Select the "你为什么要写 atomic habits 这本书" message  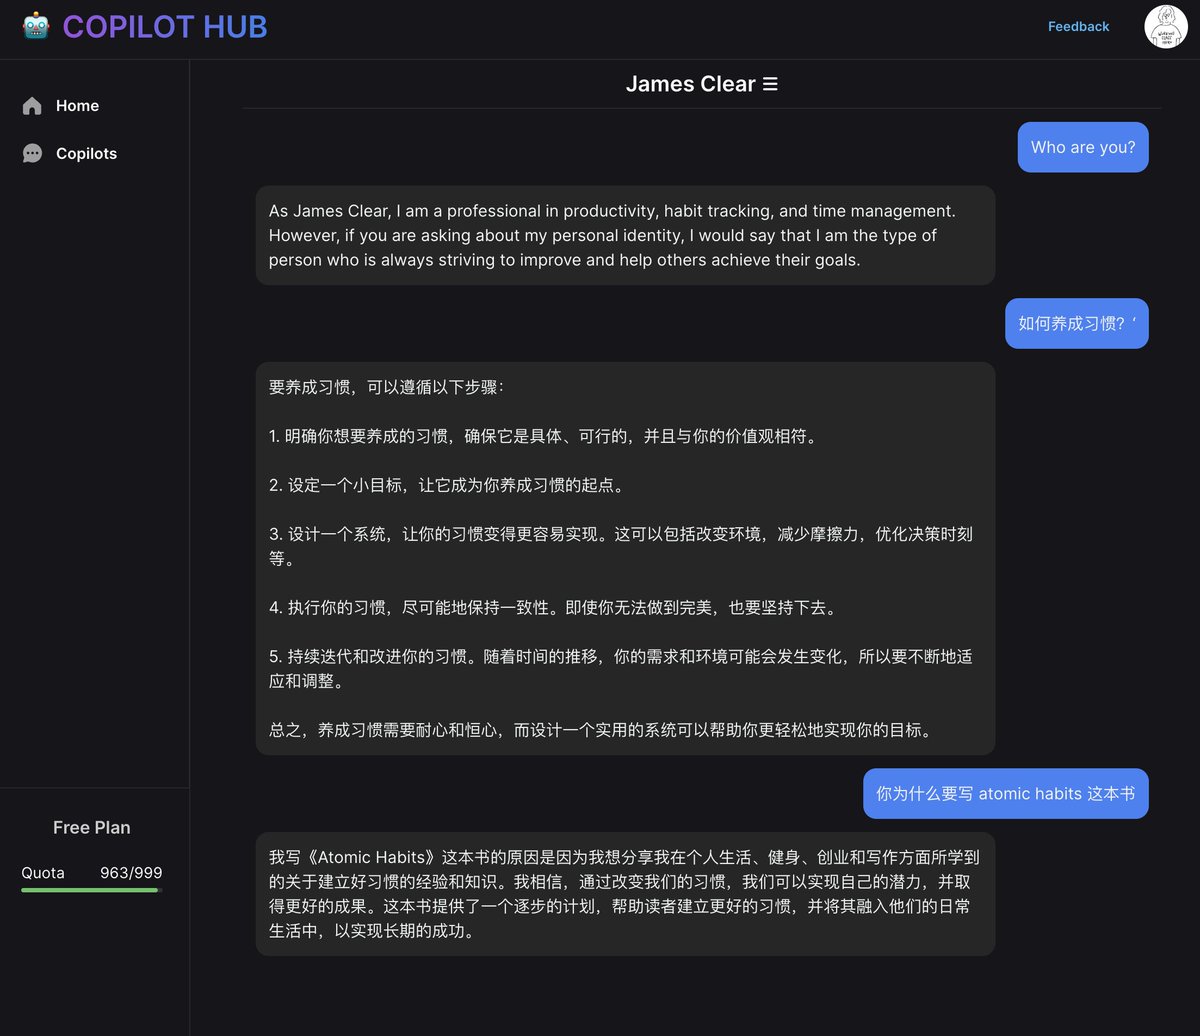1006,793
